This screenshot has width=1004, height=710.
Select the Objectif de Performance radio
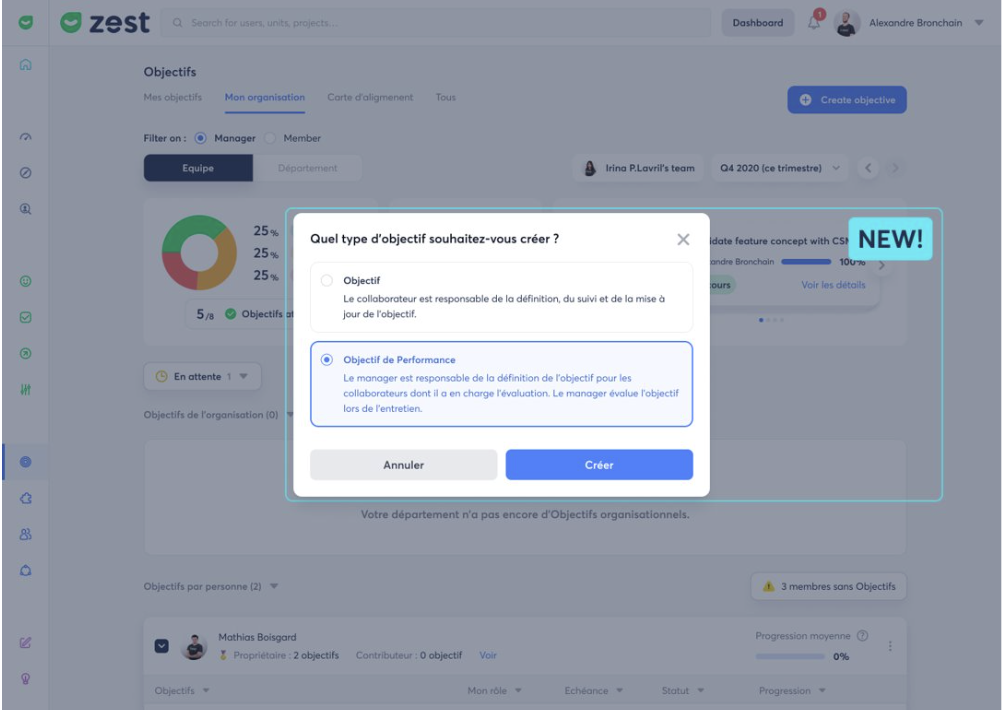(327, 360)
